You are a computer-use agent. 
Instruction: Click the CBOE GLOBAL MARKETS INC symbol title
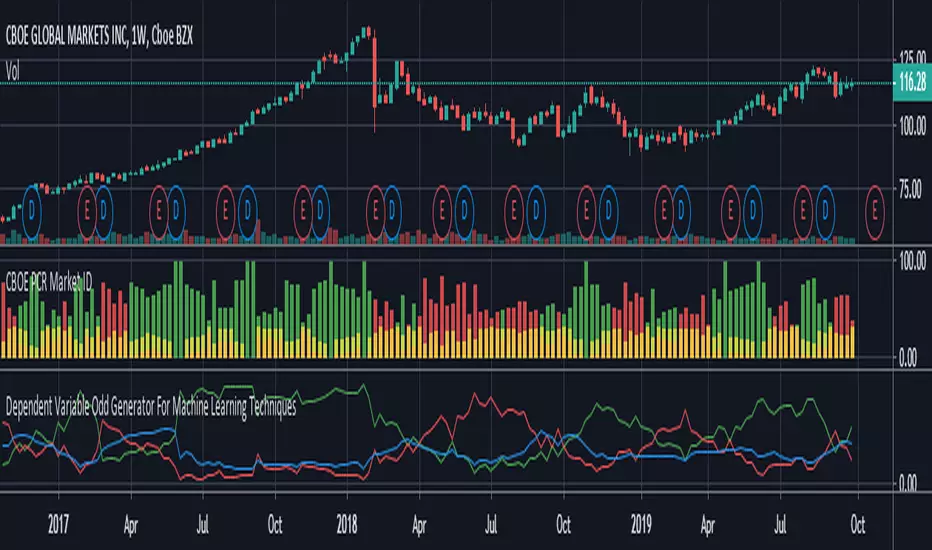[x=66, y=36]
